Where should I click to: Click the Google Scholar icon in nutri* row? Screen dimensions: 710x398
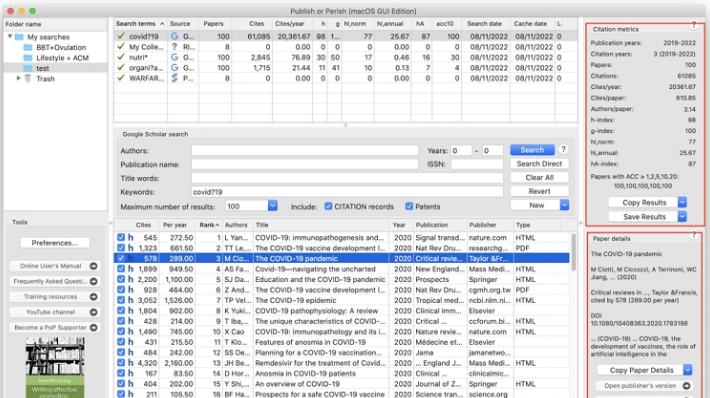pos(174,57)
